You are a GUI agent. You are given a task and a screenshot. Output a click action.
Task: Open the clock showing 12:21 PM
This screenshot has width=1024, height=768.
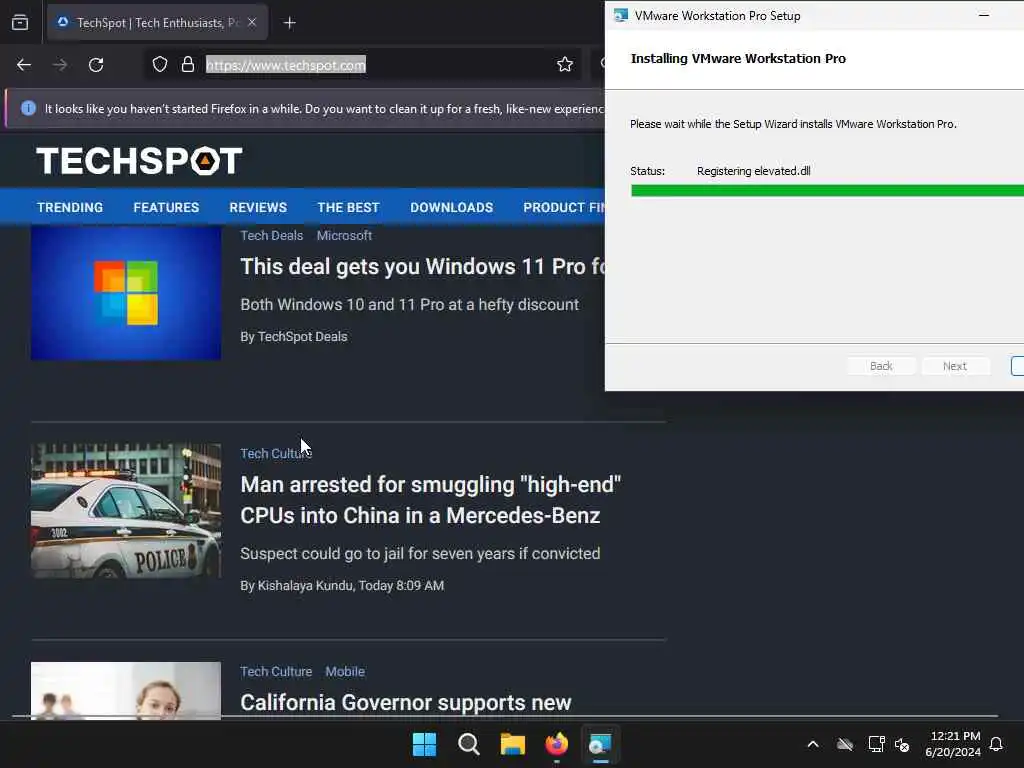953,744
